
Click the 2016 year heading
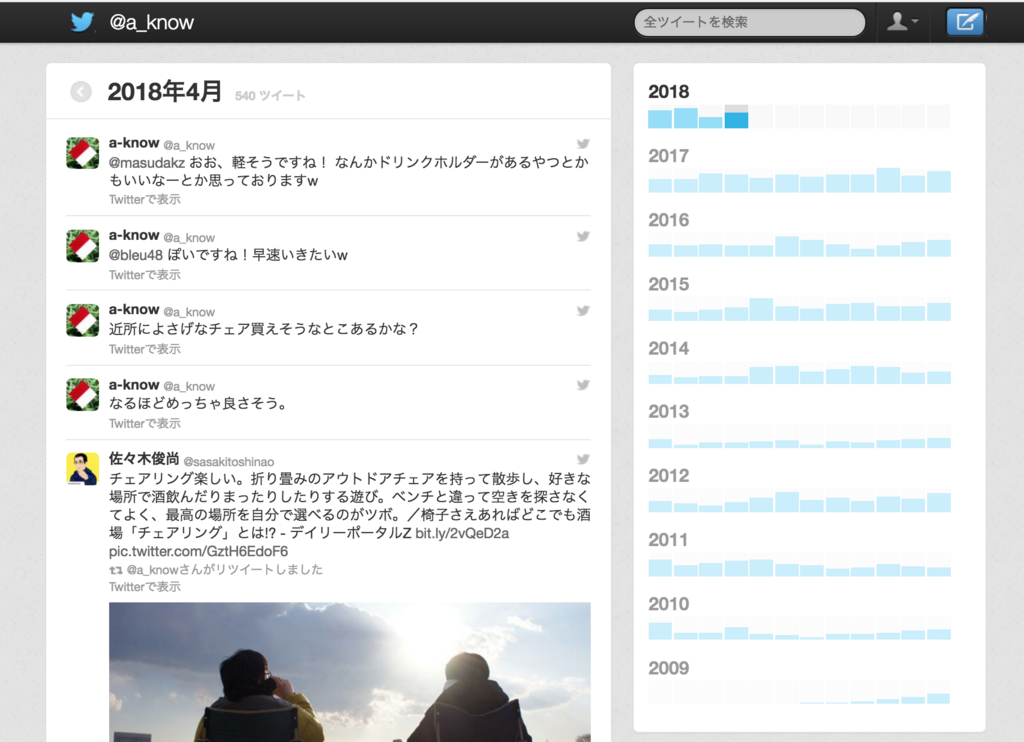pyautogui.click(x=668, y=220)
